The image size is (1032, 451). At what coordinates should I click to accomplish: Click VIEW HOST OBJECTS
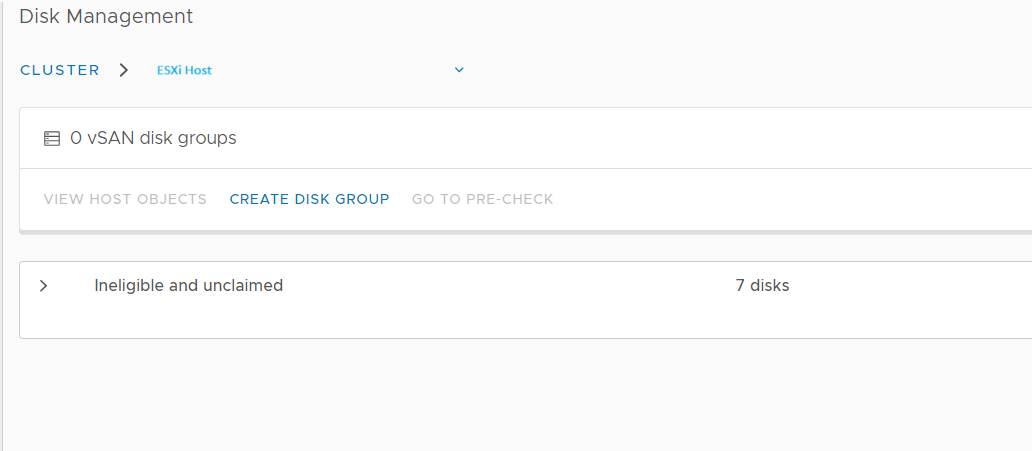pos(125,199)
